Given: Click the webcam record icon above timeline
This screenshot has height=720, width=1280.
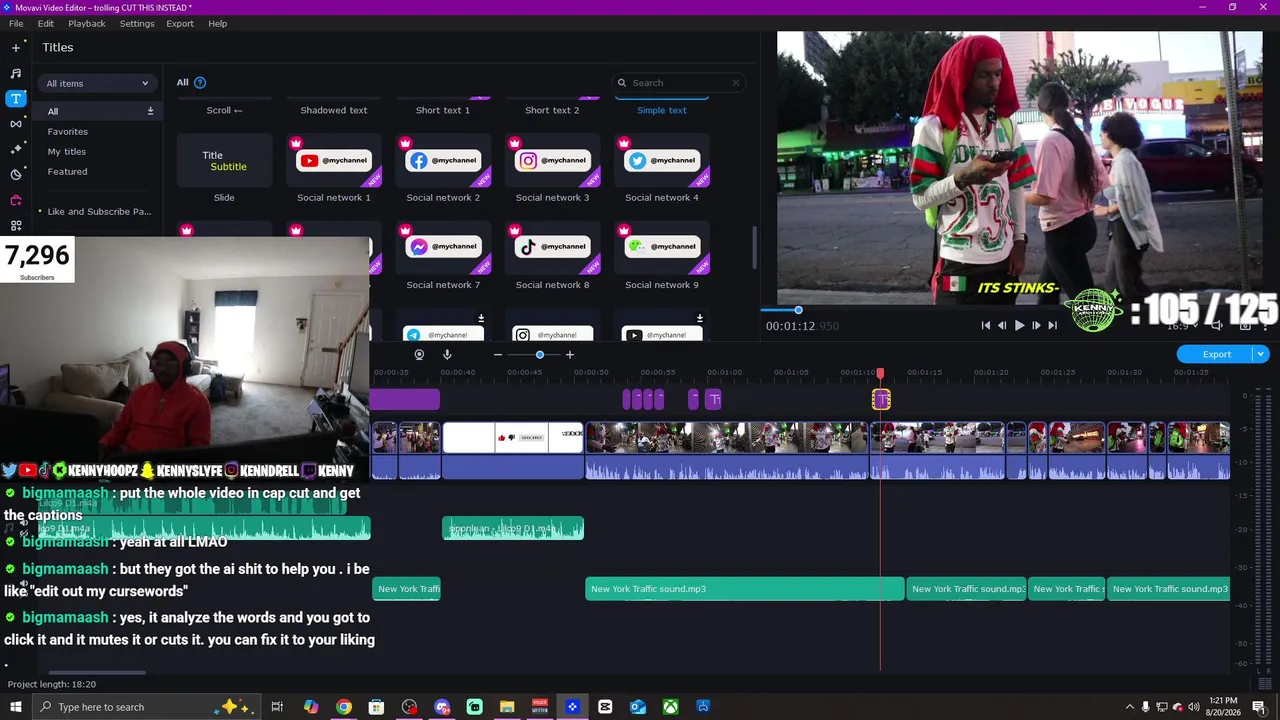Looking at the screenshot, I should 419,354.
